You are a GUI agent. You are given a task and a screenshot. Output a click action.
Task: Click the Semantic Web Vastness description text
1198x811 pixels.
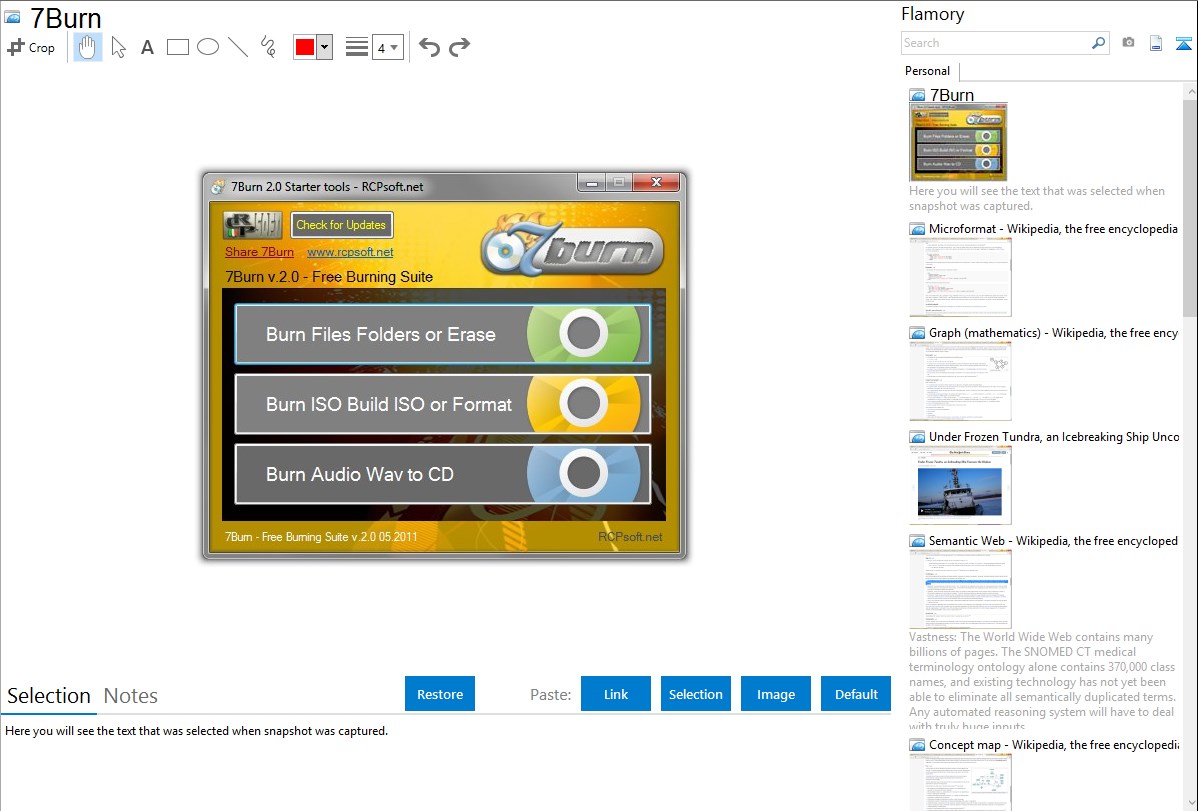coord(1043,681)
